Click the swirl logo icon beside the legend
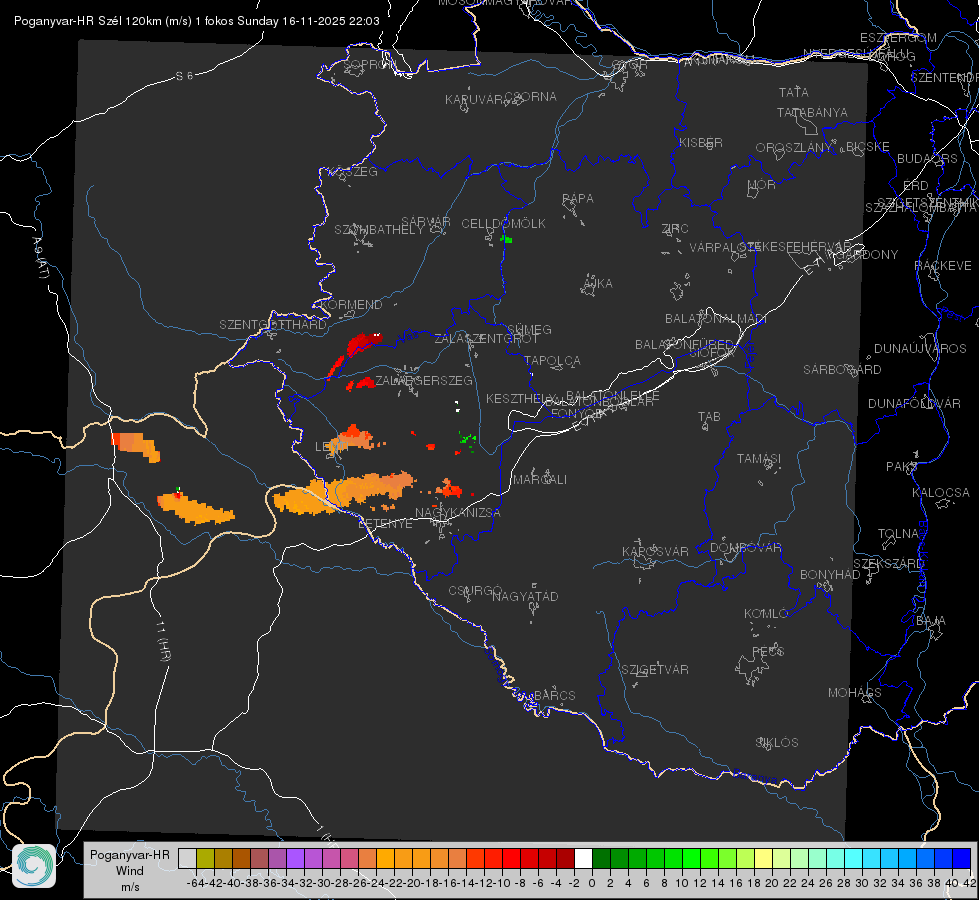Viewport: 979px width, 900px height. [34, 866]
